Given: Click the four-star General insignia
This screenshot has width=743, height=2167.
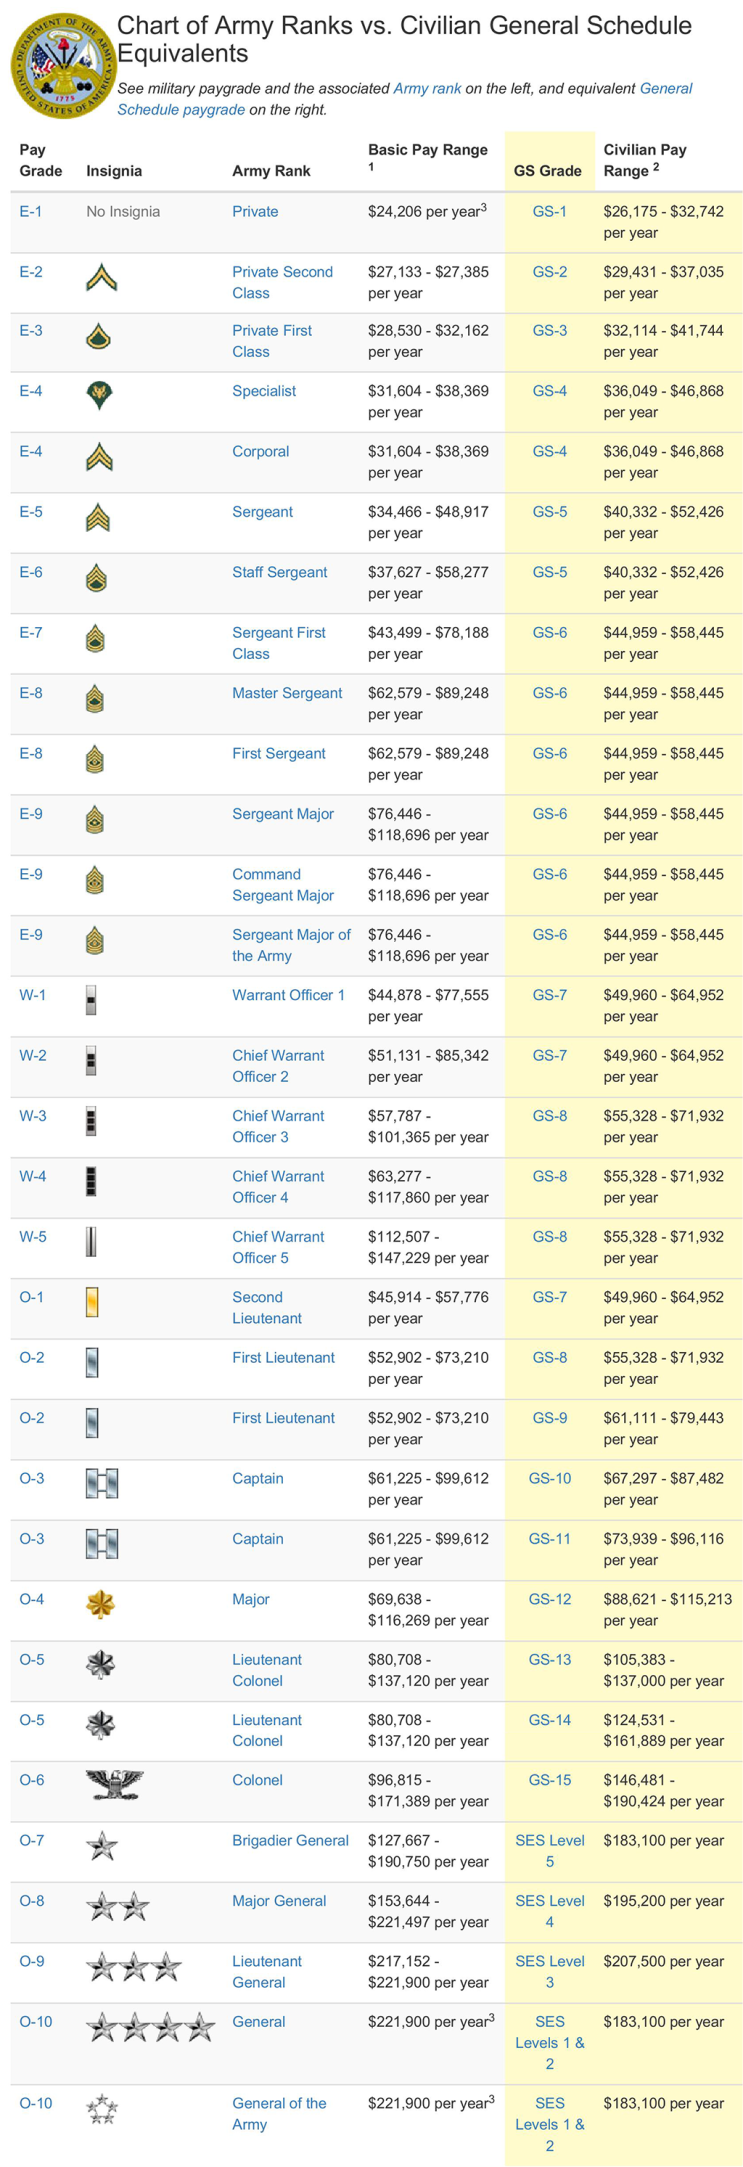Looking at the screenshot, I should pyautogui.click(x=151, y=2027).
